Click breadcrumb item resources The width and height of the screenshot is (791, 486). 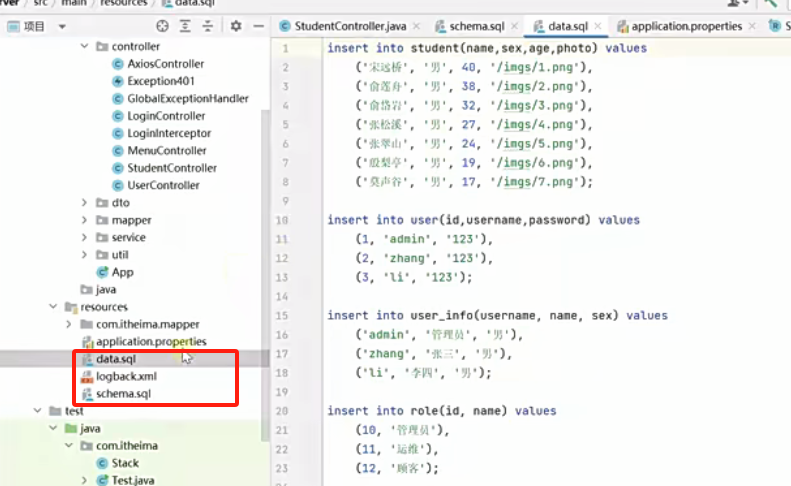[124, 3]
